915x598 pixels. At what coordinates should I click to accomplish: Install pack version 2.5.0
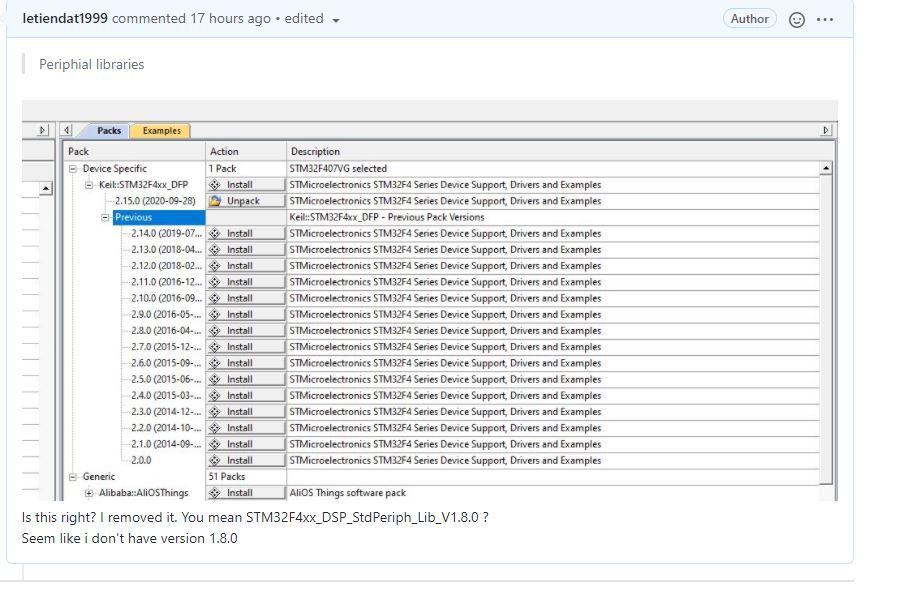click(246, 379)
